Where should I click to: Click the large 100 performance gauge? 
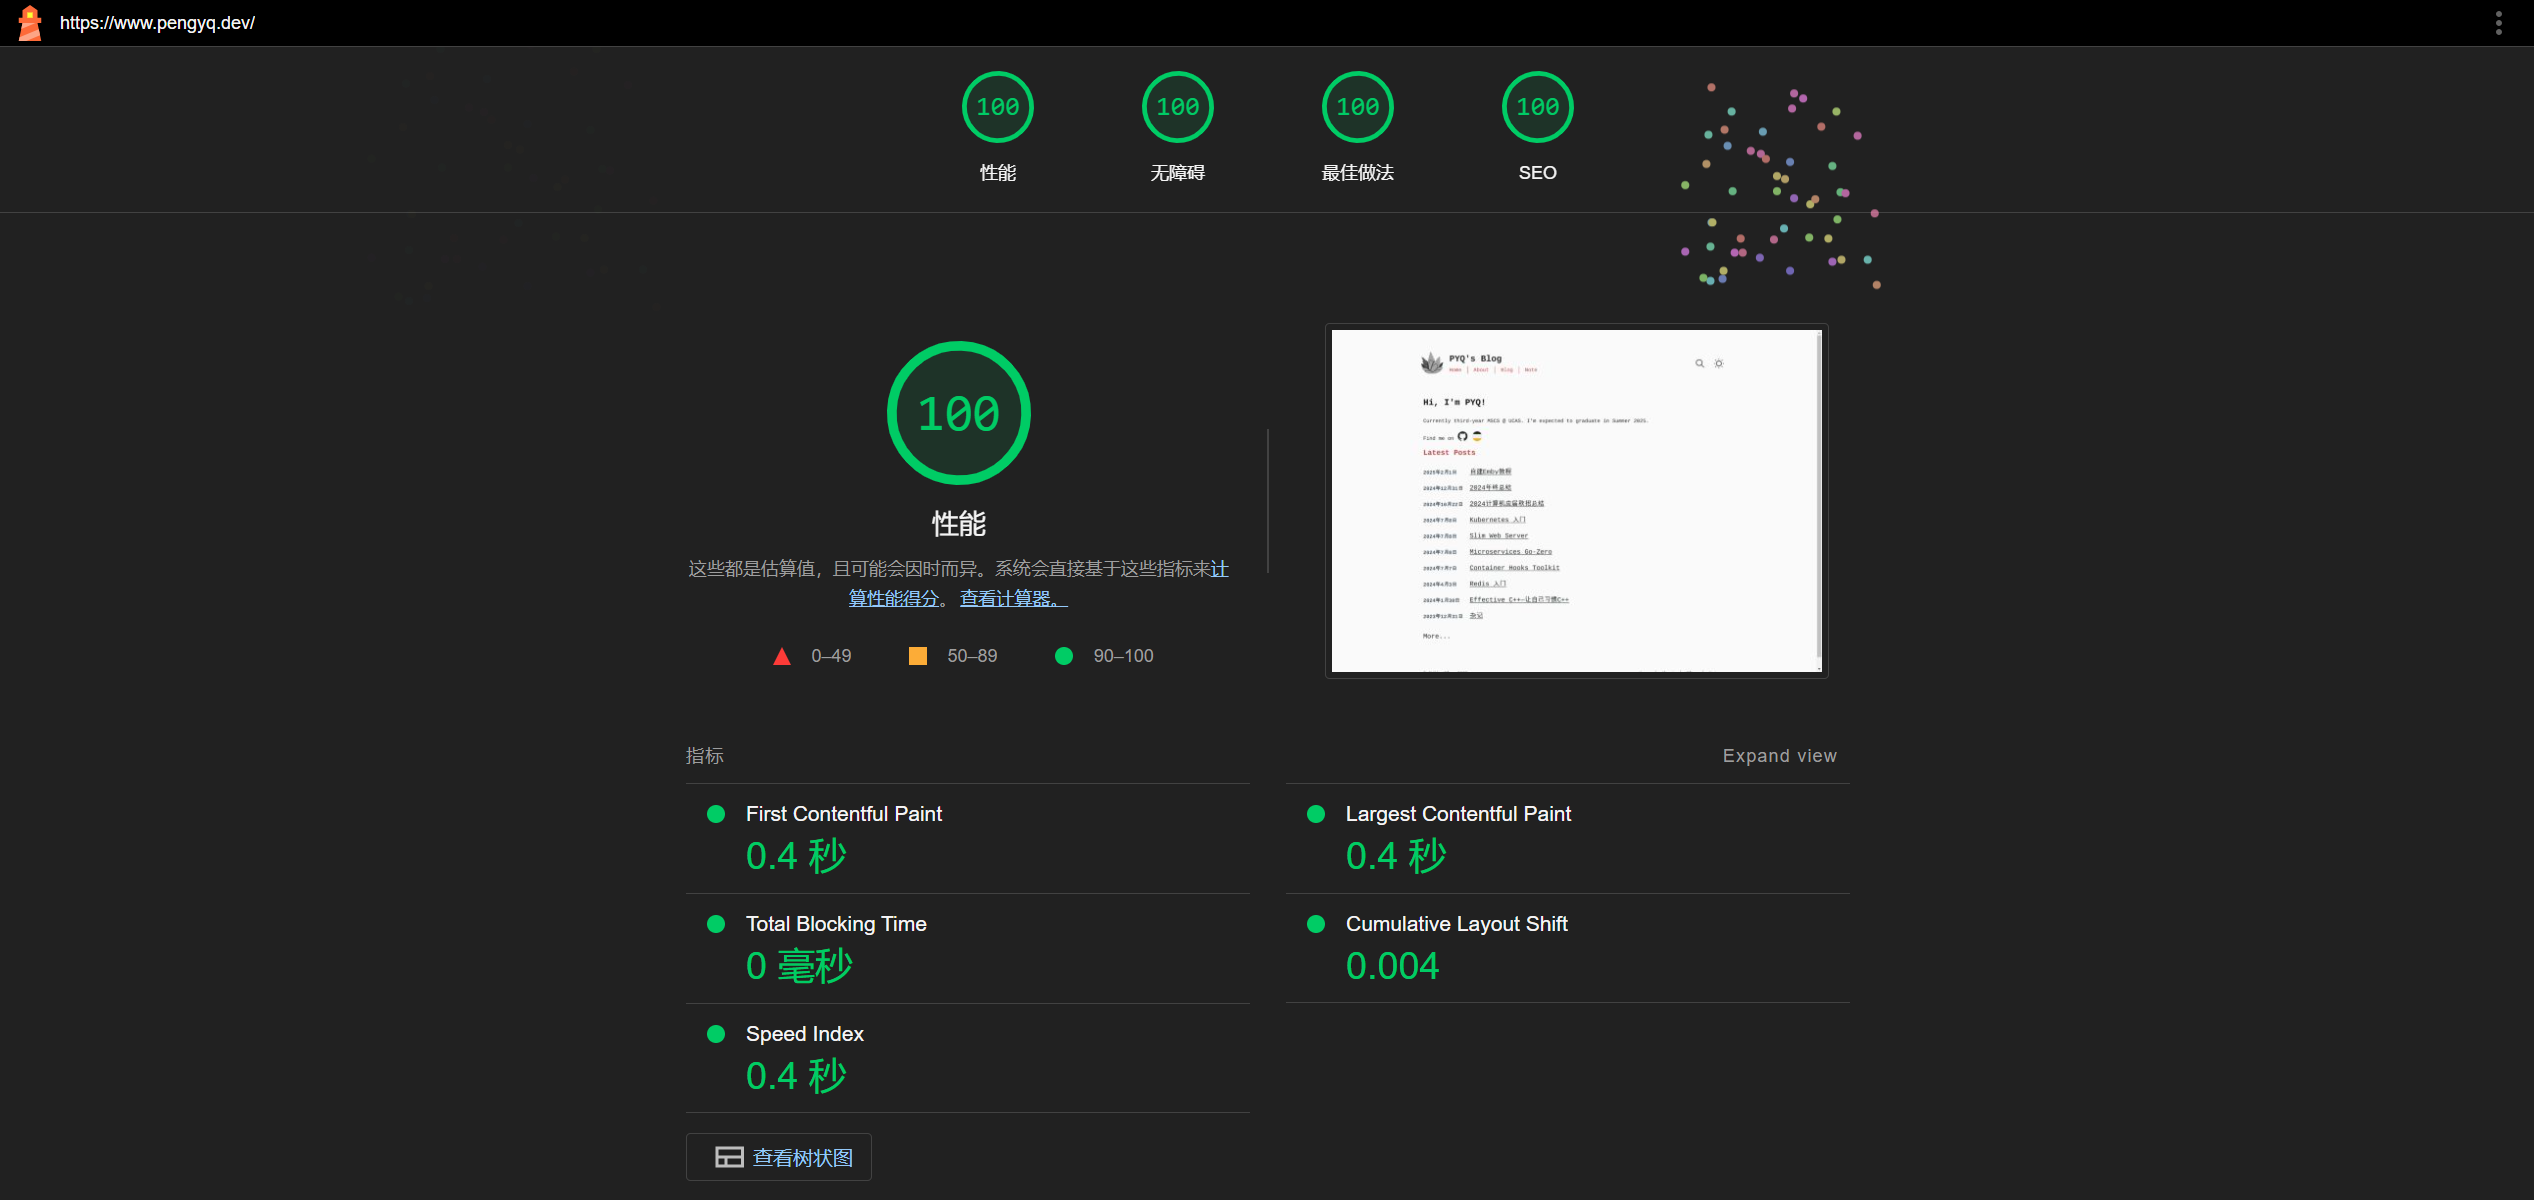tap(958, 413)
